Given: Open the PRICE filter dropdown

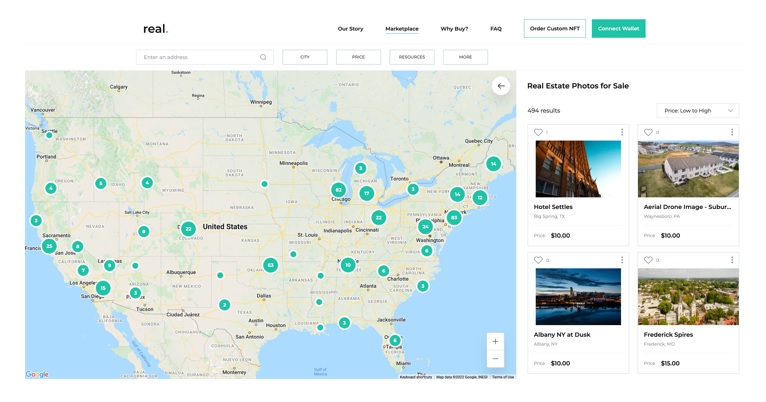Looking at the screenshot, I should 358,57.
